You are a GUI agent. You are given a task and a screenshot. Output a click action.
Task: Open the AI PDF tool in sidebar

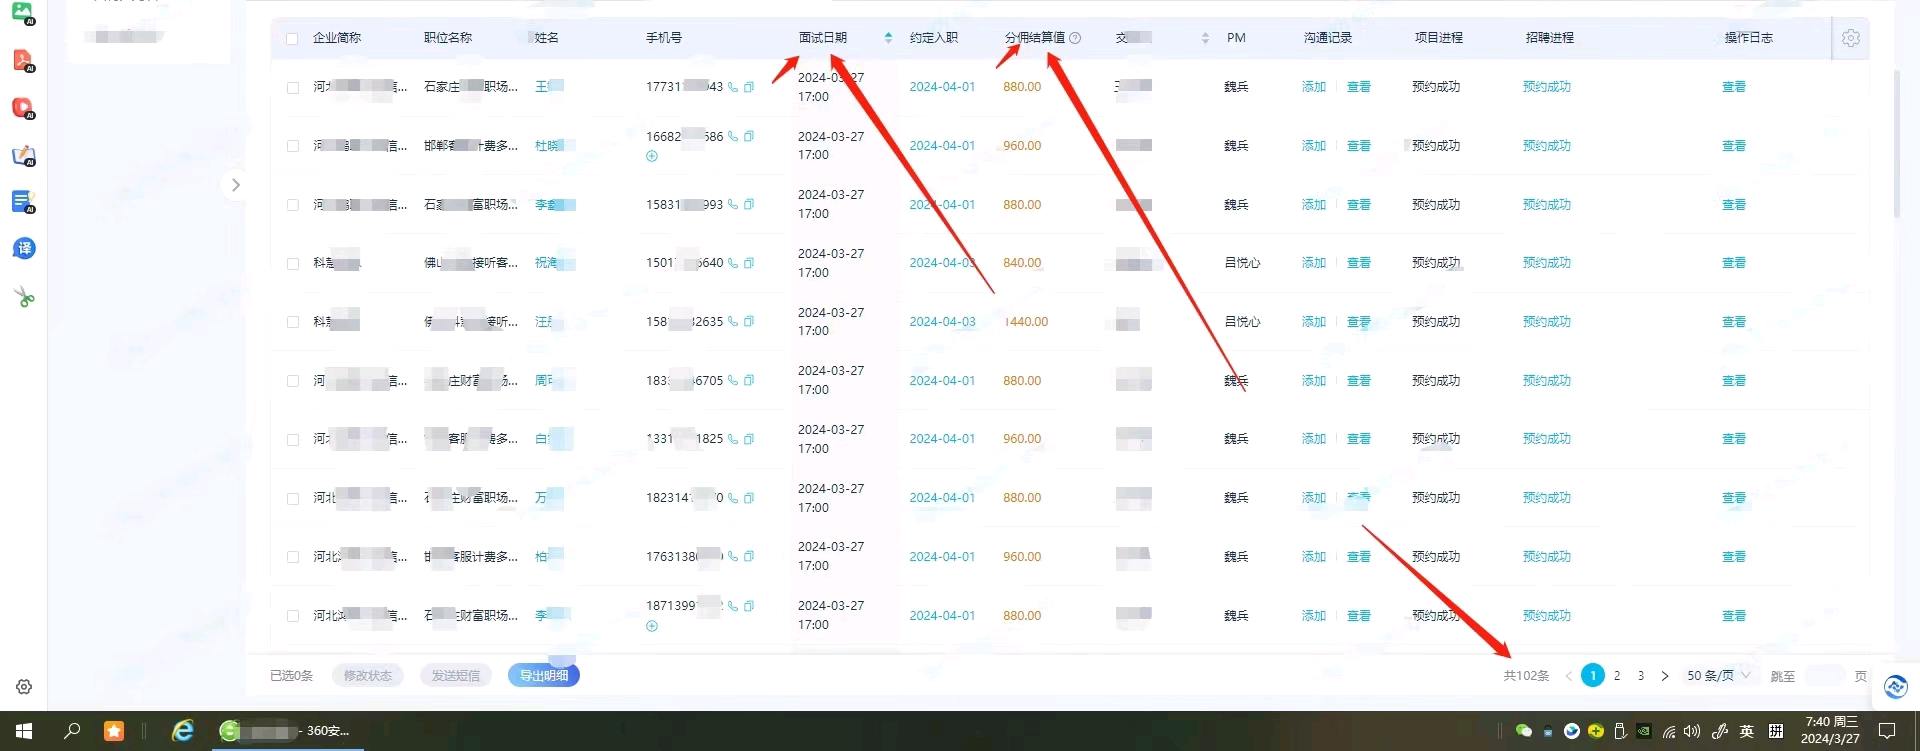(x=23, y=60)
